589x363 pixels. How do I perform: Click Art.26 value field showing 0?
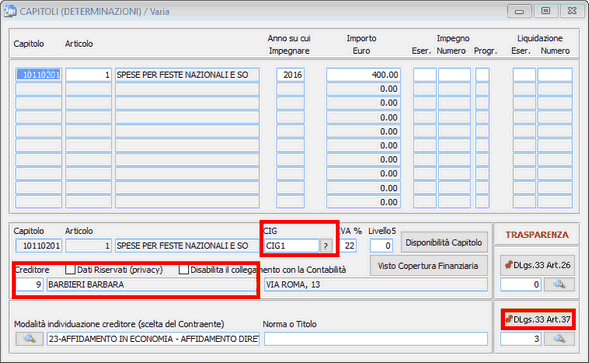(x=521, y=284)
